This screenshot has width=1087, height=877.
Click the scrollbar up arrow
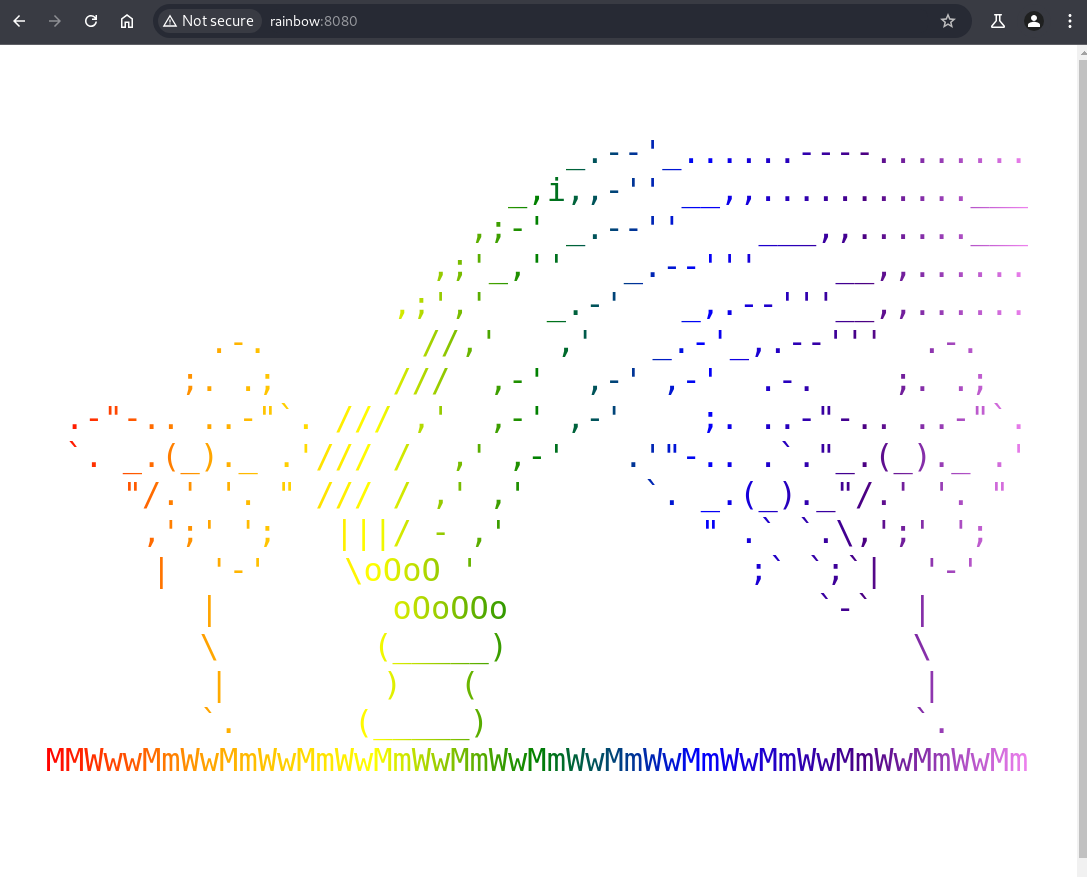pyautogui.click(x=1082, y=51)
